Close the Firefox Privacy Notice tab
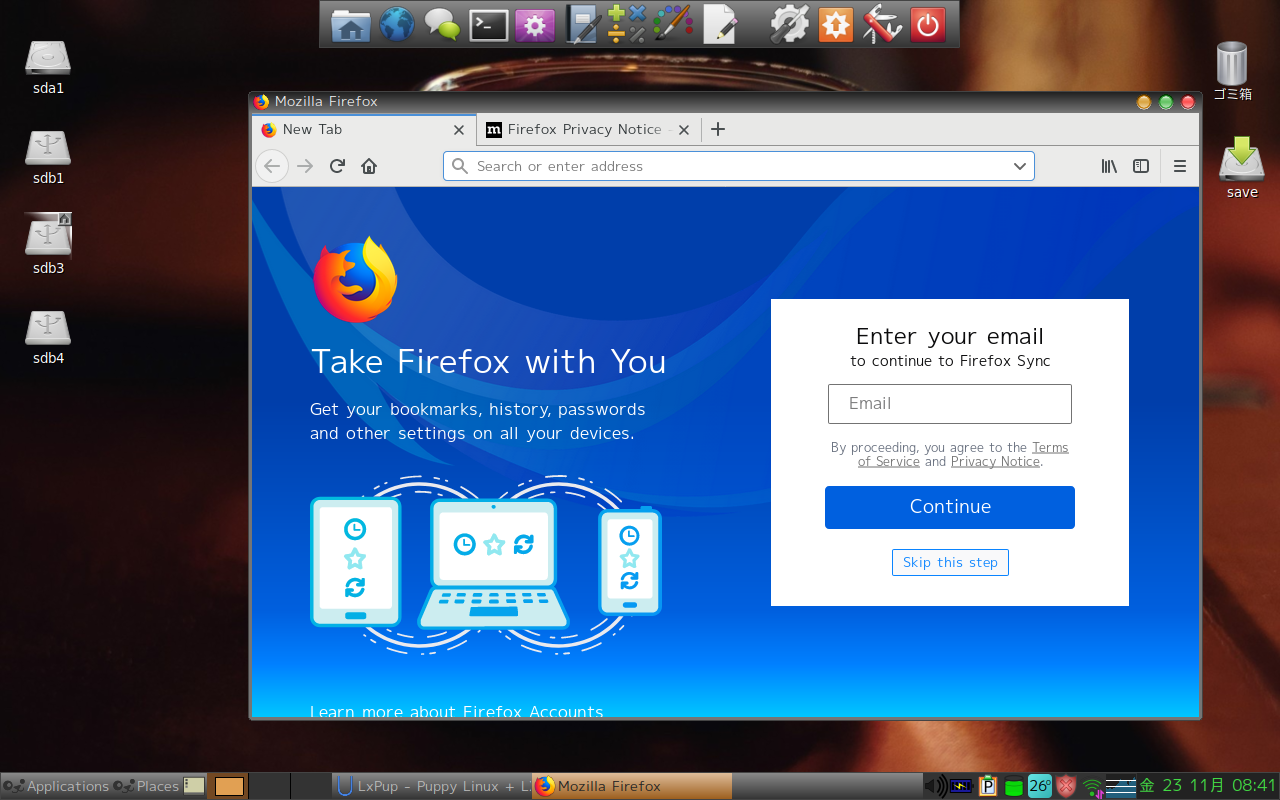Screen dimensions: 1280x800 coord(684,129)
